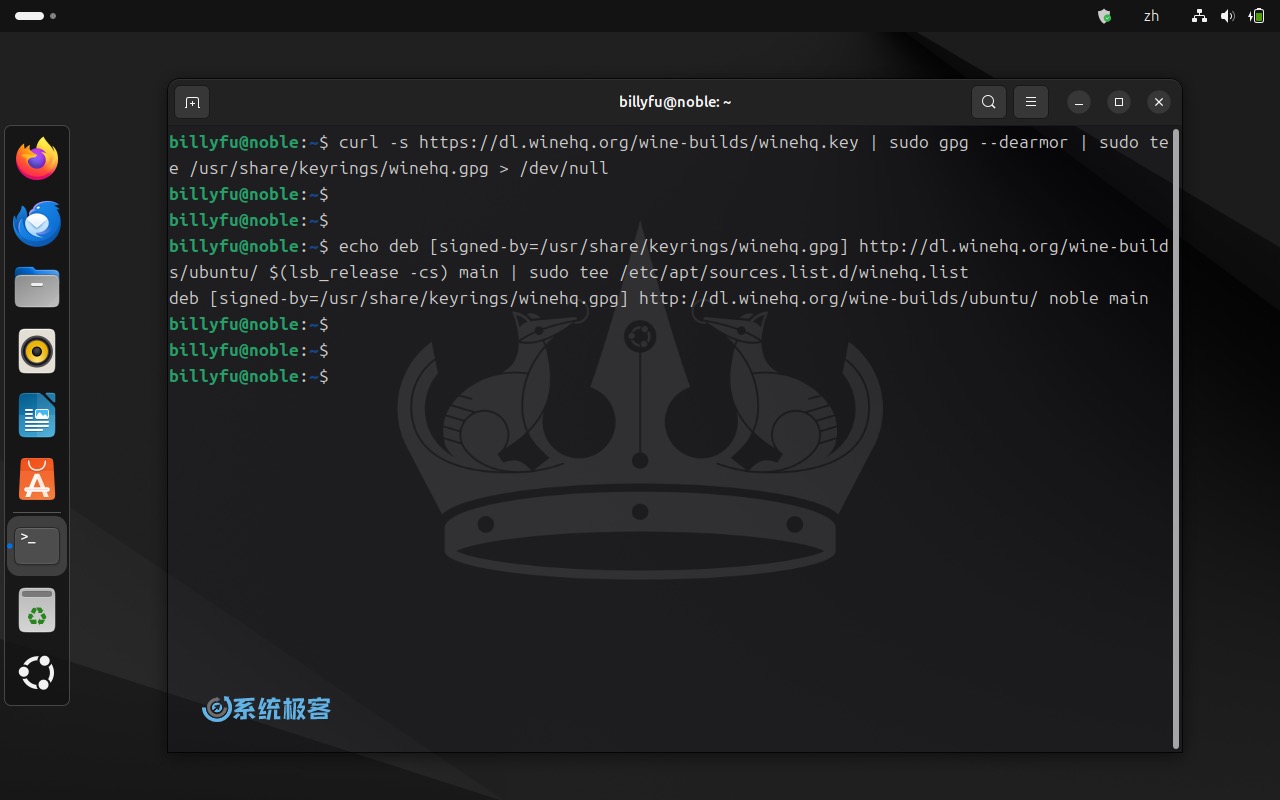Click the battery status icon
Screen dimensions: 1280x800
click(1256, 16)
